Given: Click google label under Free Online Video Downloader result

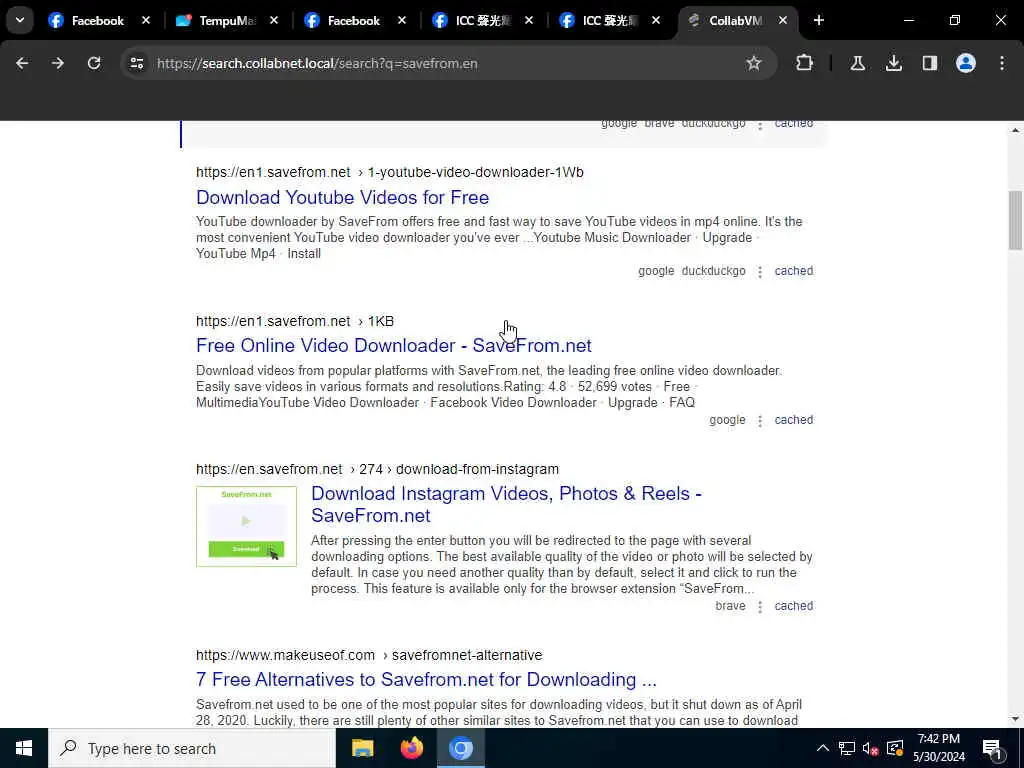Looking at the screenshot, I should coord(727,420).
